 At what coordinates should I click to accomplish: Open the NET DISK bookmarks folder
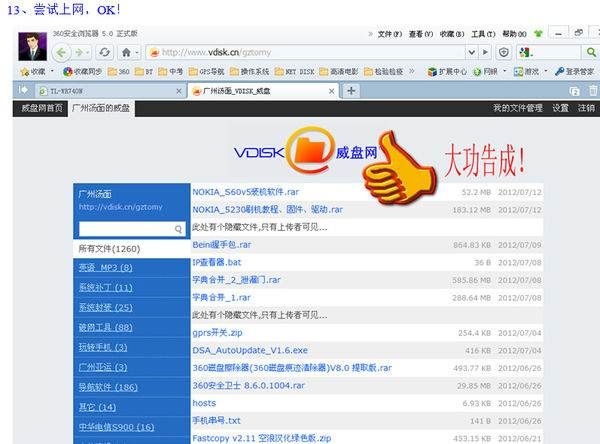pos(295,72)
